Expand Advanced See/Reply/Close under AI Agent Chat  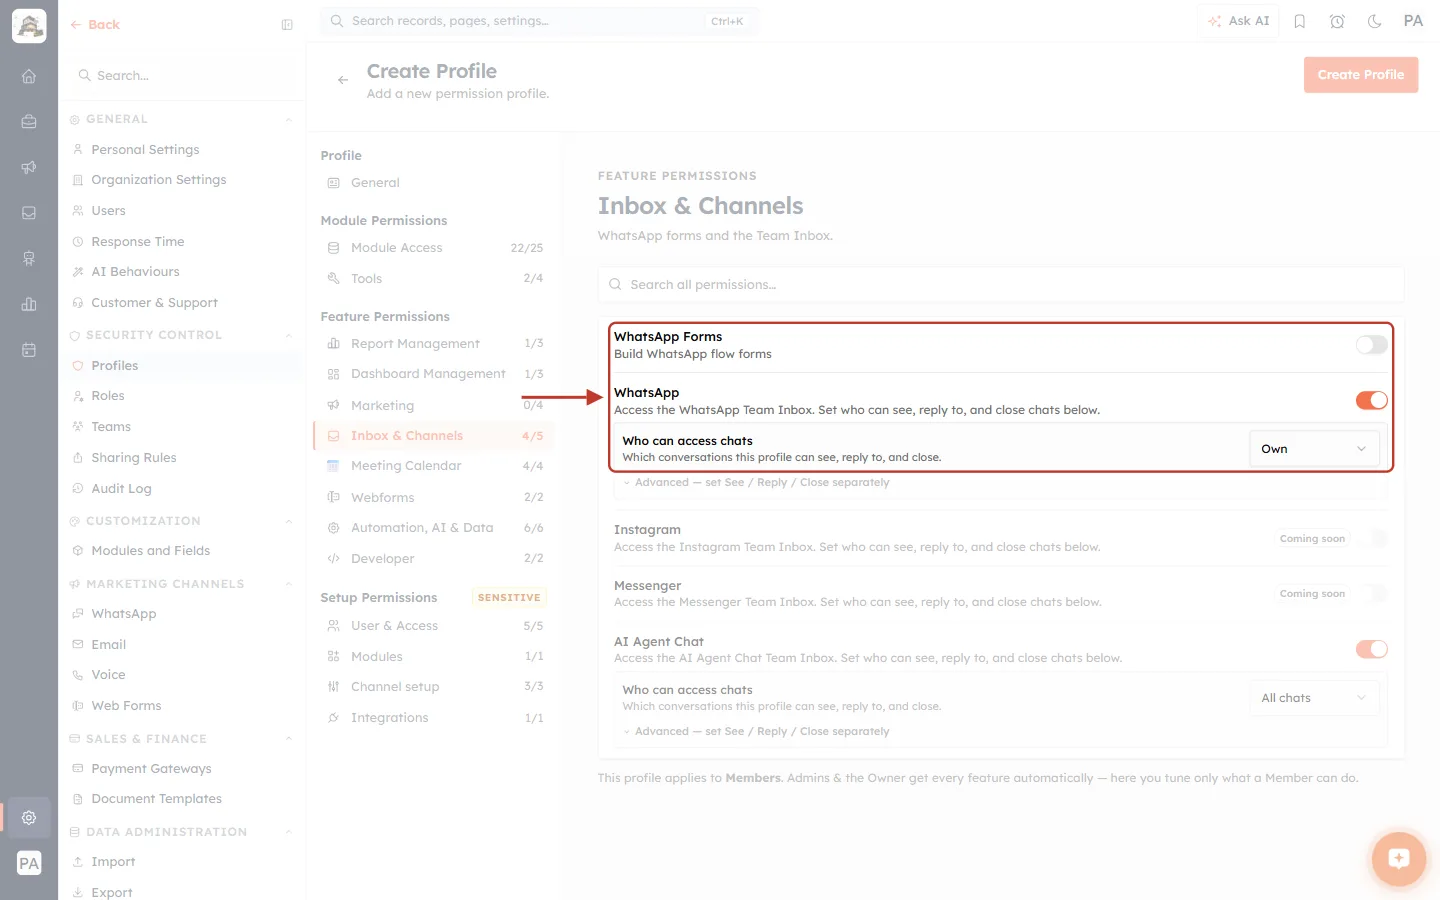coord(756,732)
